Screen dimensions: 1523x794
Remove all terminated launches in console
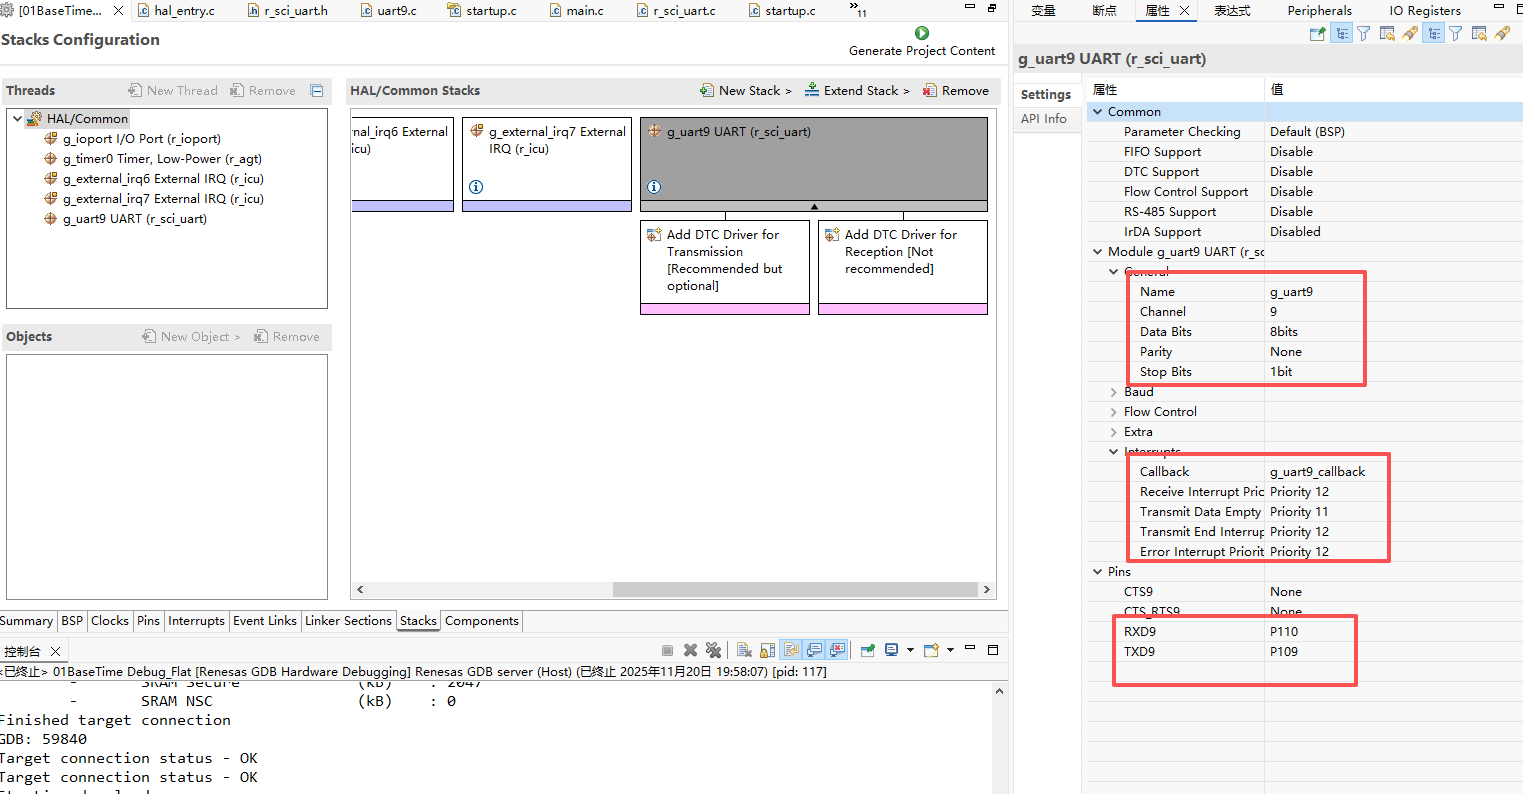click(713, 650)
